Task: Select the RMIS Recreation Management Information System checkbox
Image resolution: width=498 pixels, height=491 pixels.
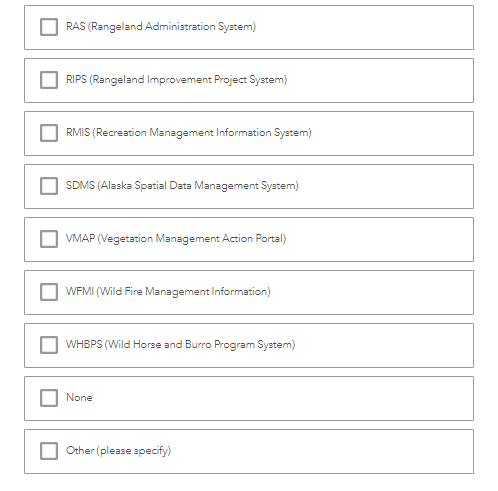Action: (49, 133)
